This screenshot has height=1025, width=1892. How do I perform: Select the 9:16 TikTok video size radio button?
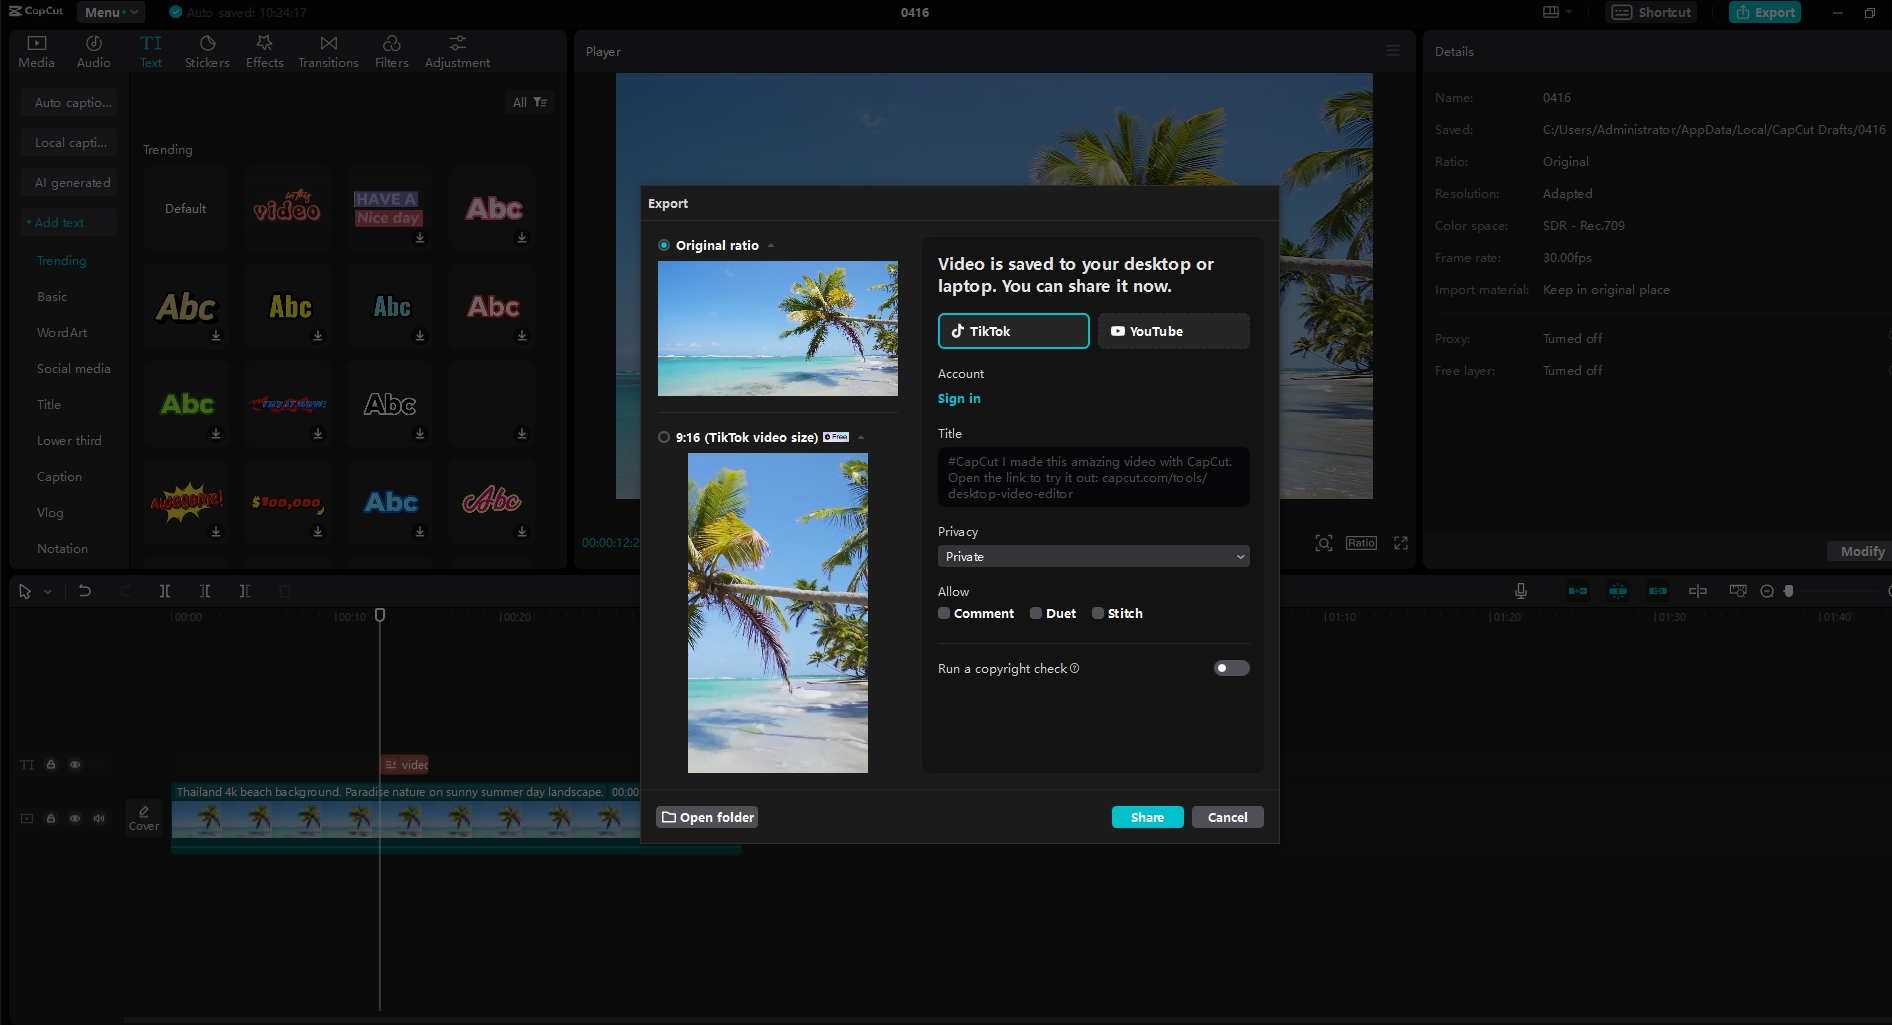664,437
